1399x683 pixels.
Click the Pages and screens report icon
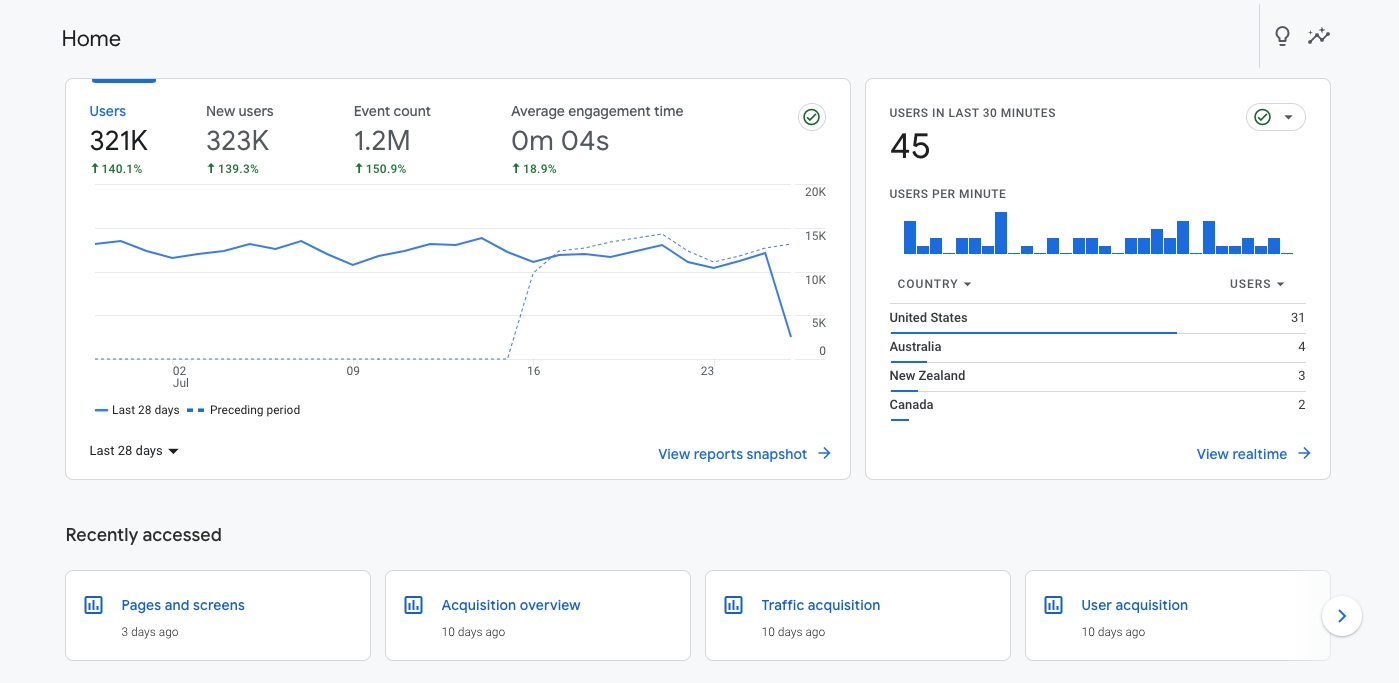tap(93, 605)
